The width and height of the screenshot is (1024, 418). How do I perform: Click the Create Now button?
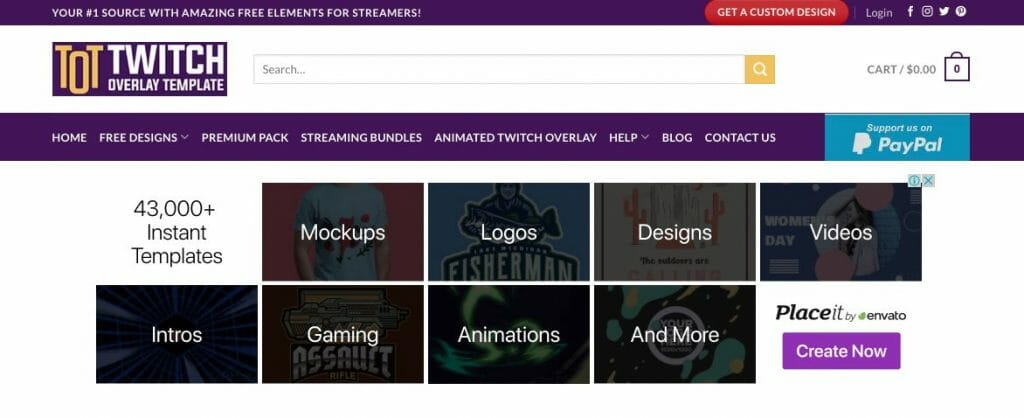click(841, 351)
